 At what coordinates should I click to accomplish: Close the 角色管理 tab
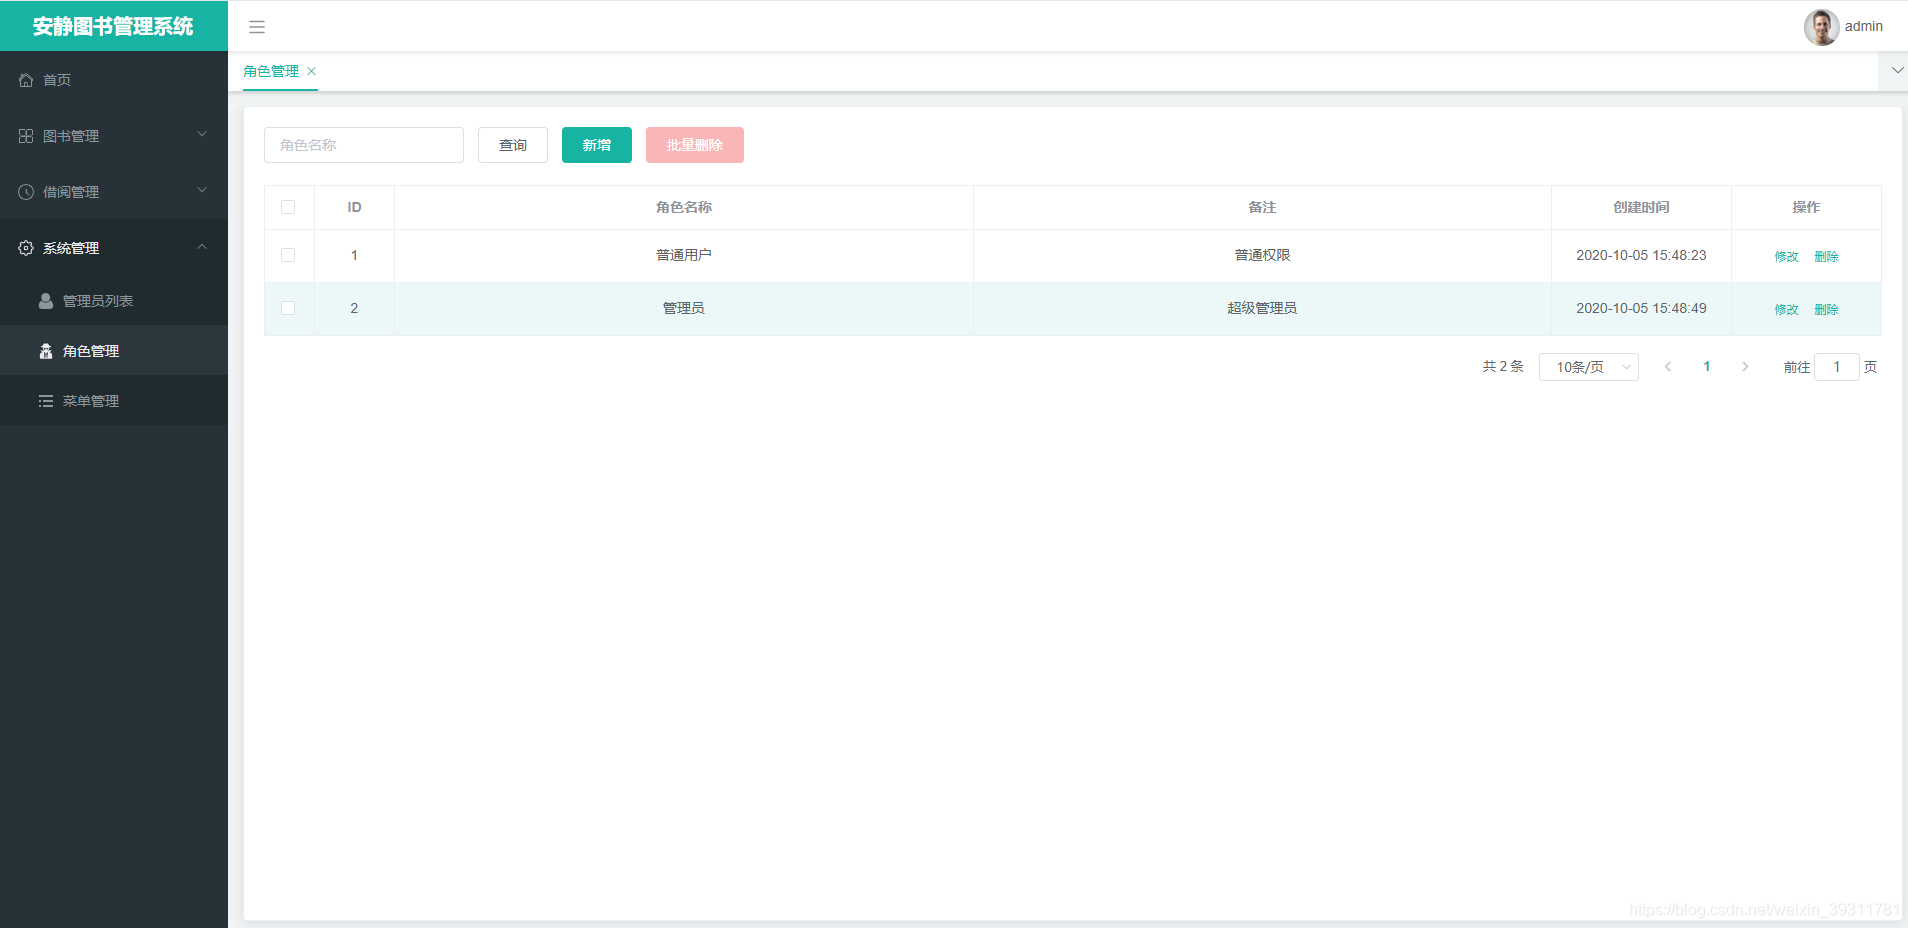point(312,71)
